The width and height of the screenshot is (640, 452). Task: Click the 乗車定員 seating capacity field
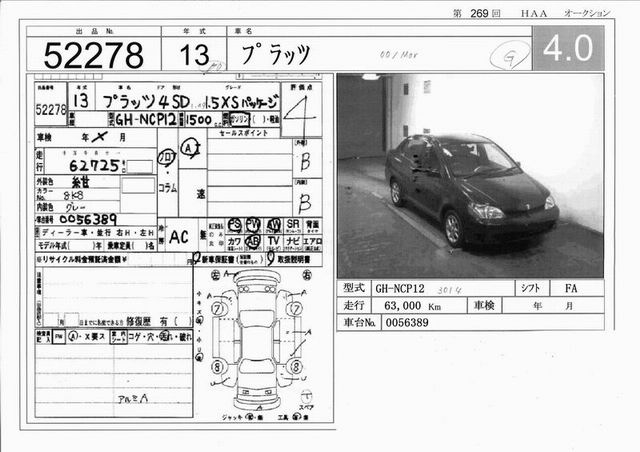pos(130,246)
